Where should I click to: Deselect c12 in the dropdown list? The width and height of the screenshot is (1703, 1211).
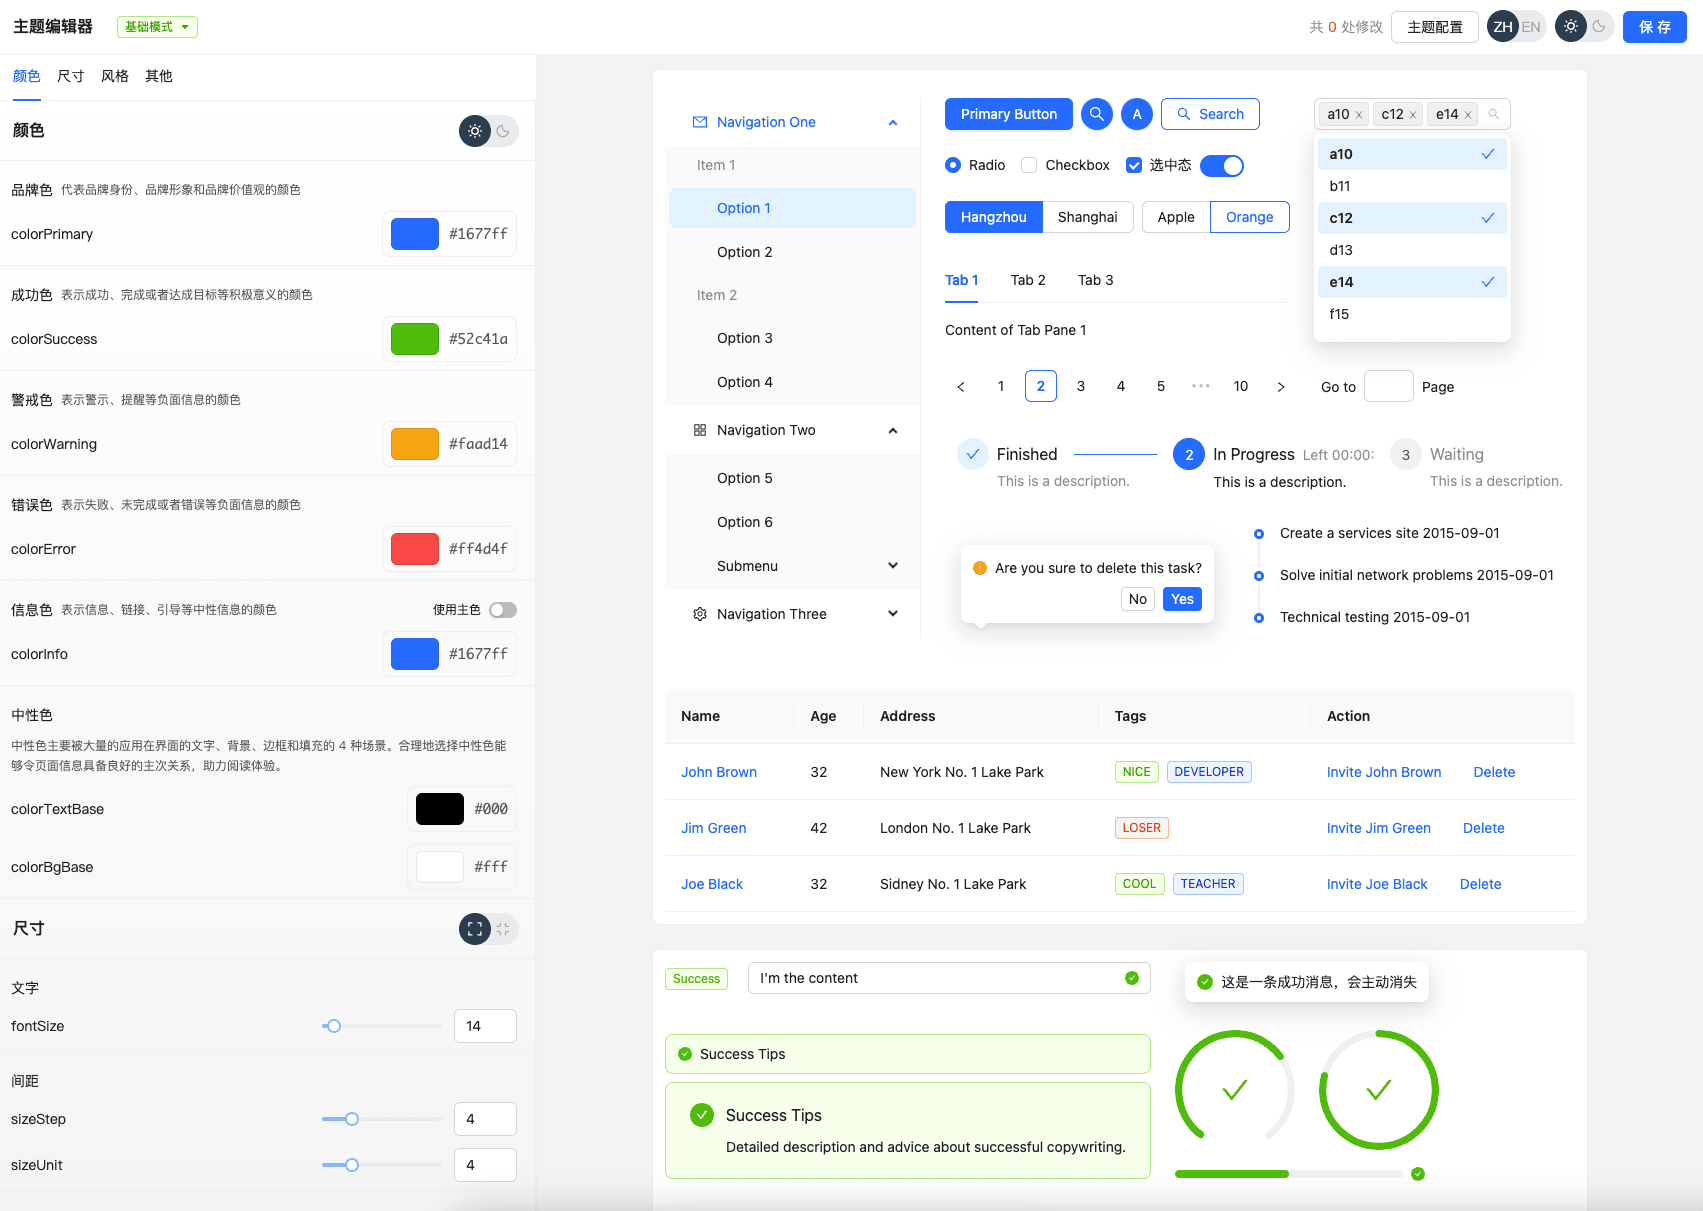[x=1412, y=218]
